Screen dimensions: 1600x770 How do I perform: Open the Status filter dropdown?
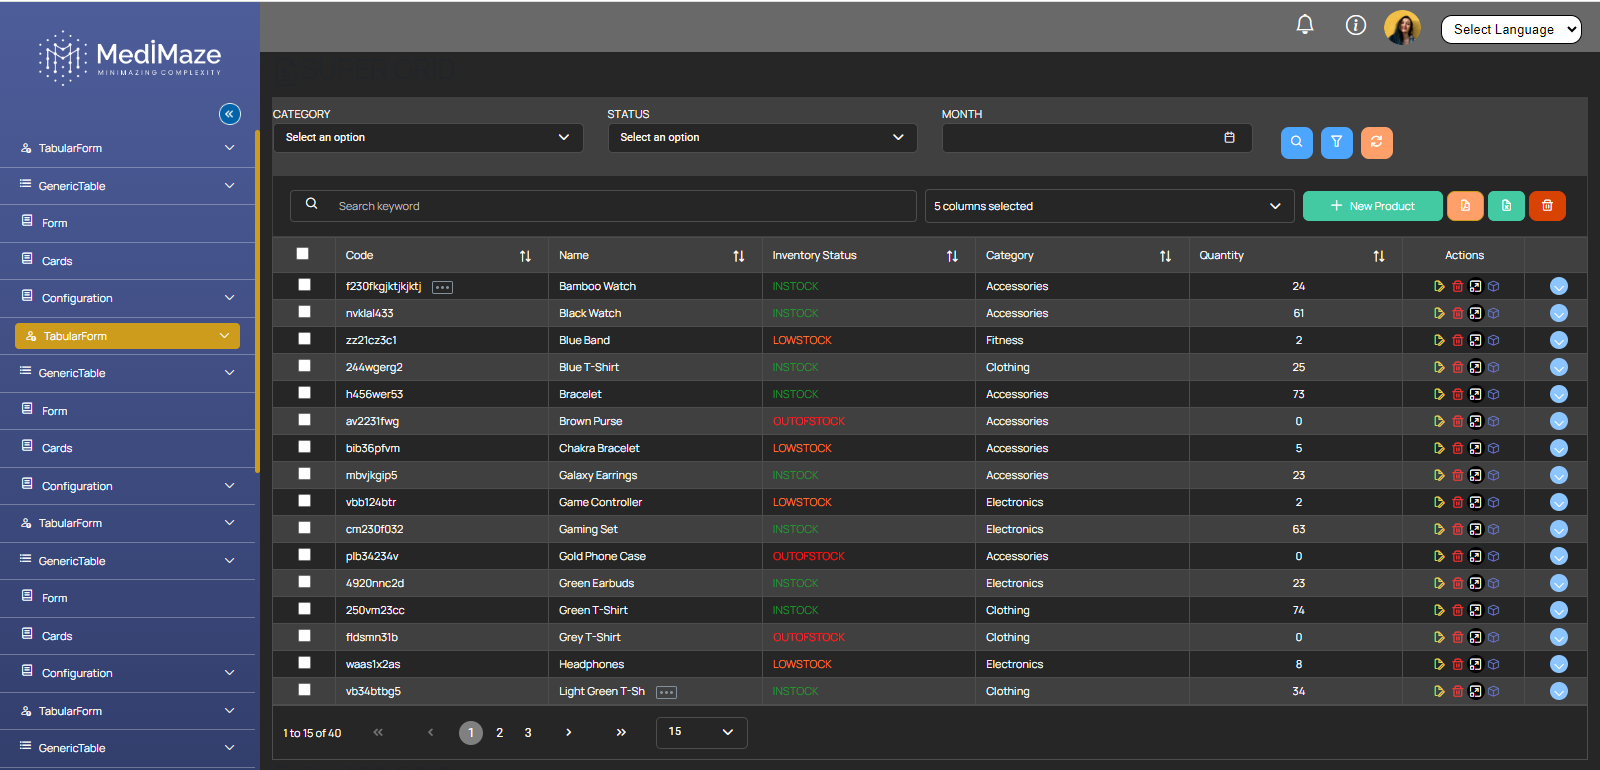tap(762, 137)
